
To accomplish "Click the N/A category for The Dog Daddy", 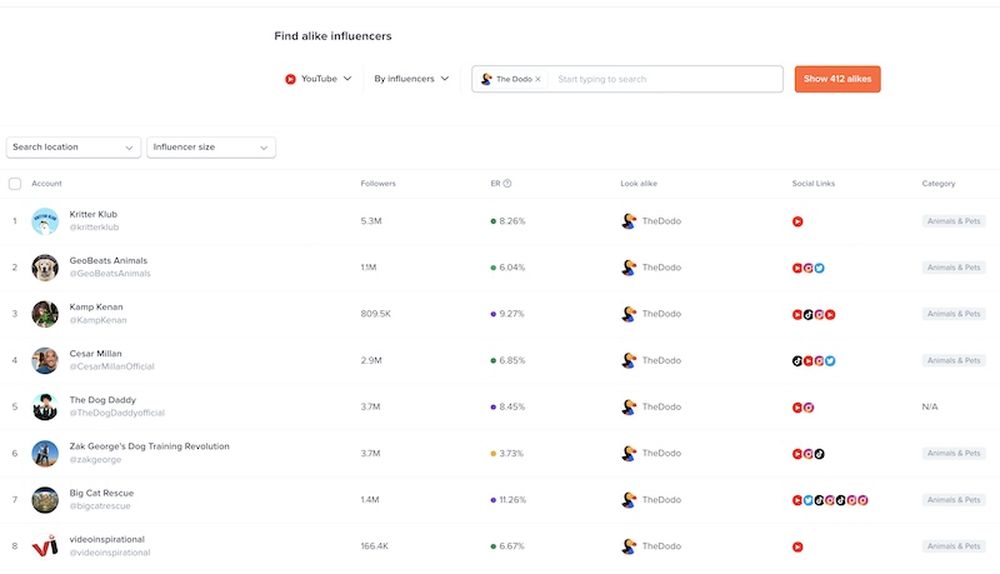I will point(930,407).
